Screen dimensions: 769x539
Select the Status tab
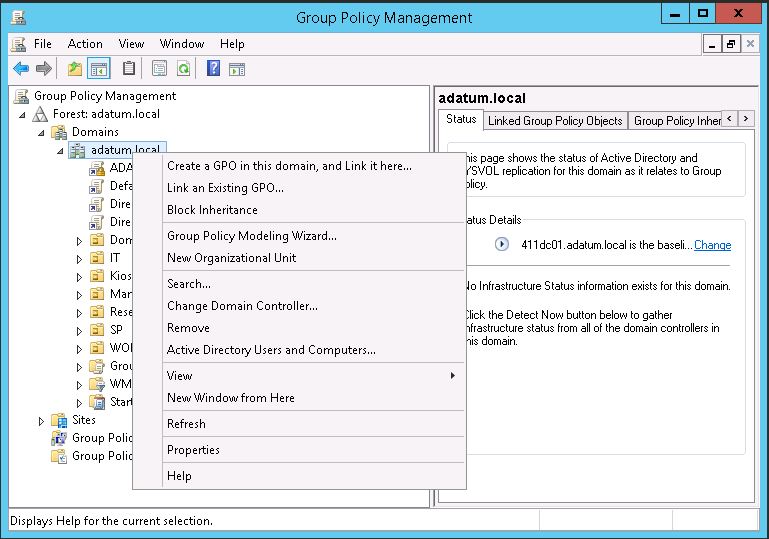pos(461,119)
